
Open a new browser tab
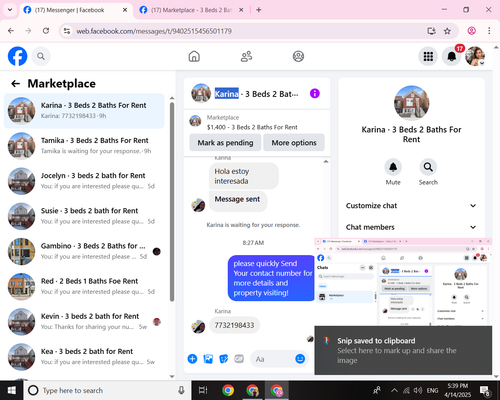pos(259,10)
